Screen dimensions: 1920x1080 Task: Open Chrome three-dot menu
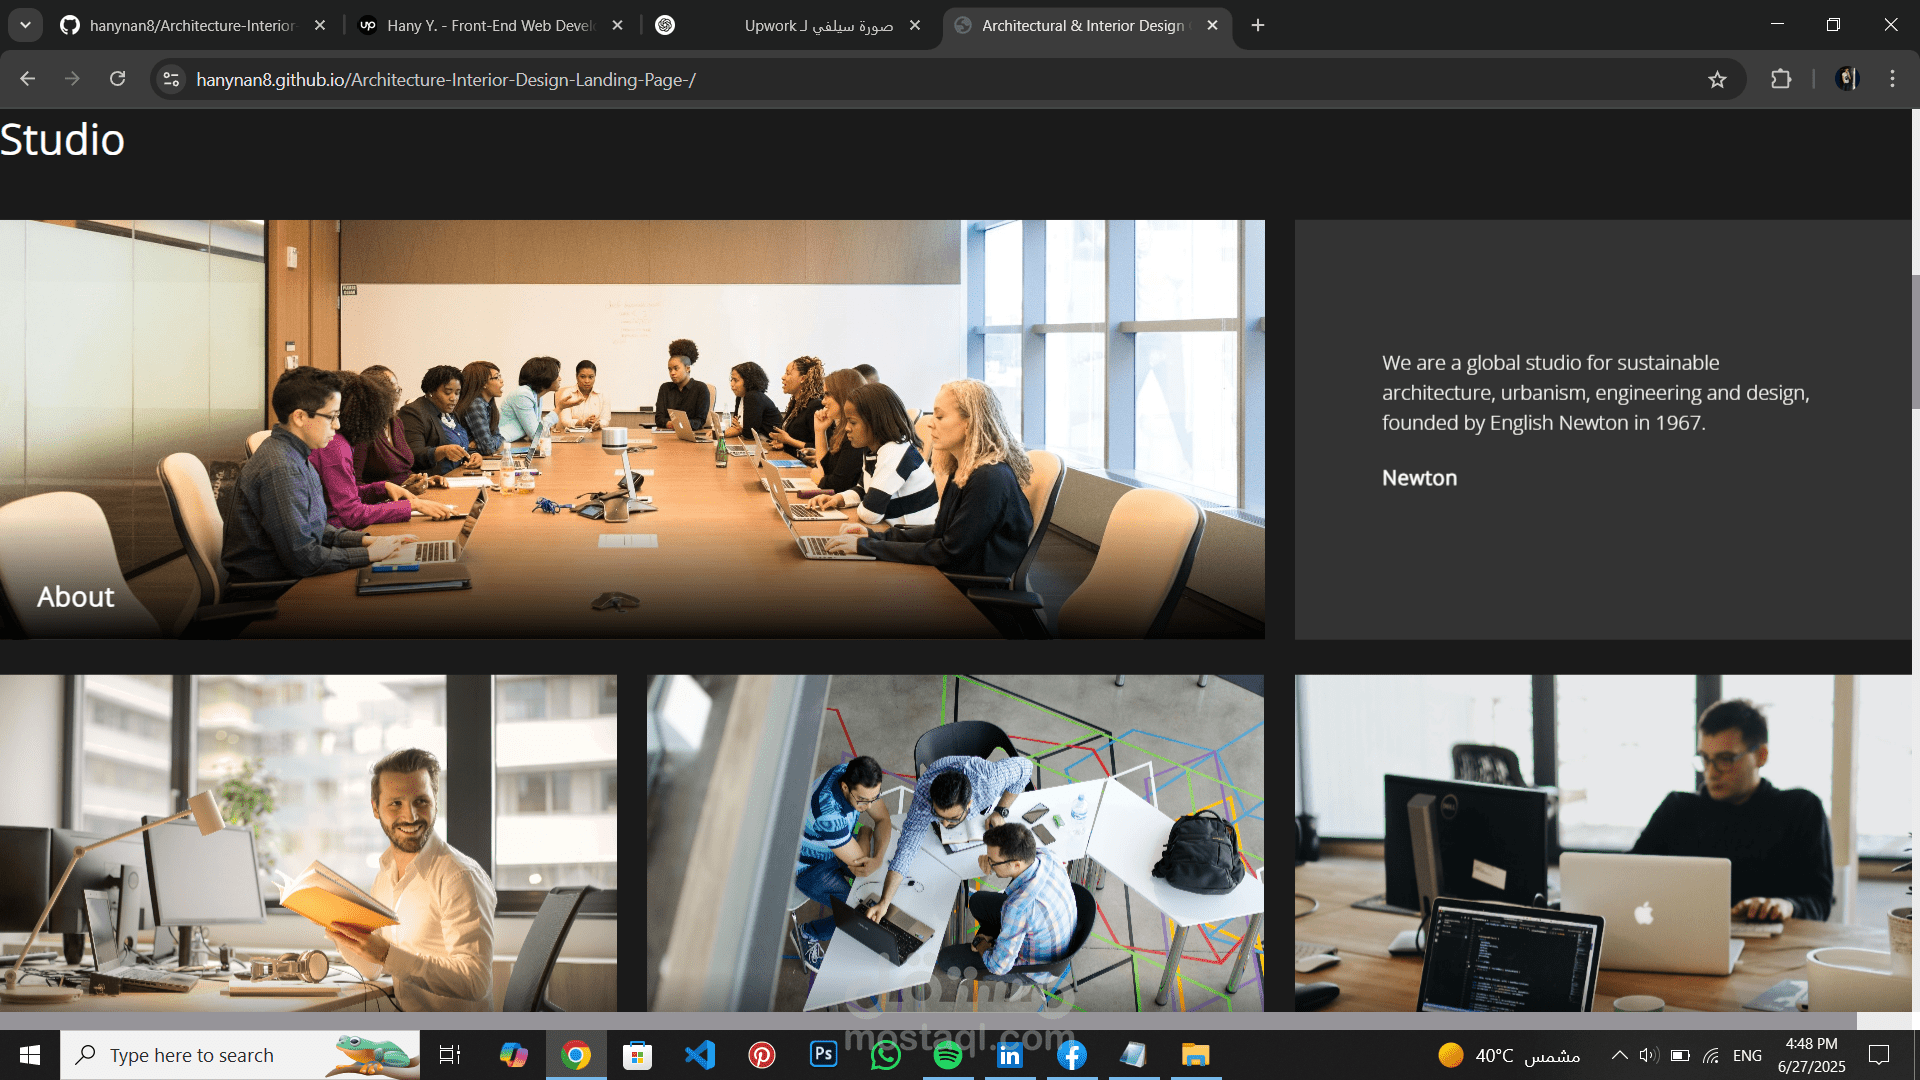[1892, 79]
